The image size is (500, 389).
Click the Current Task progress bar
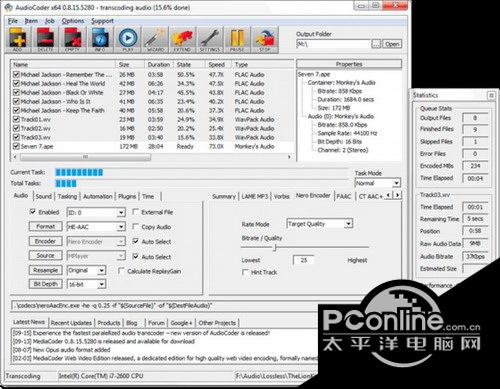click(x=201, y=172)
